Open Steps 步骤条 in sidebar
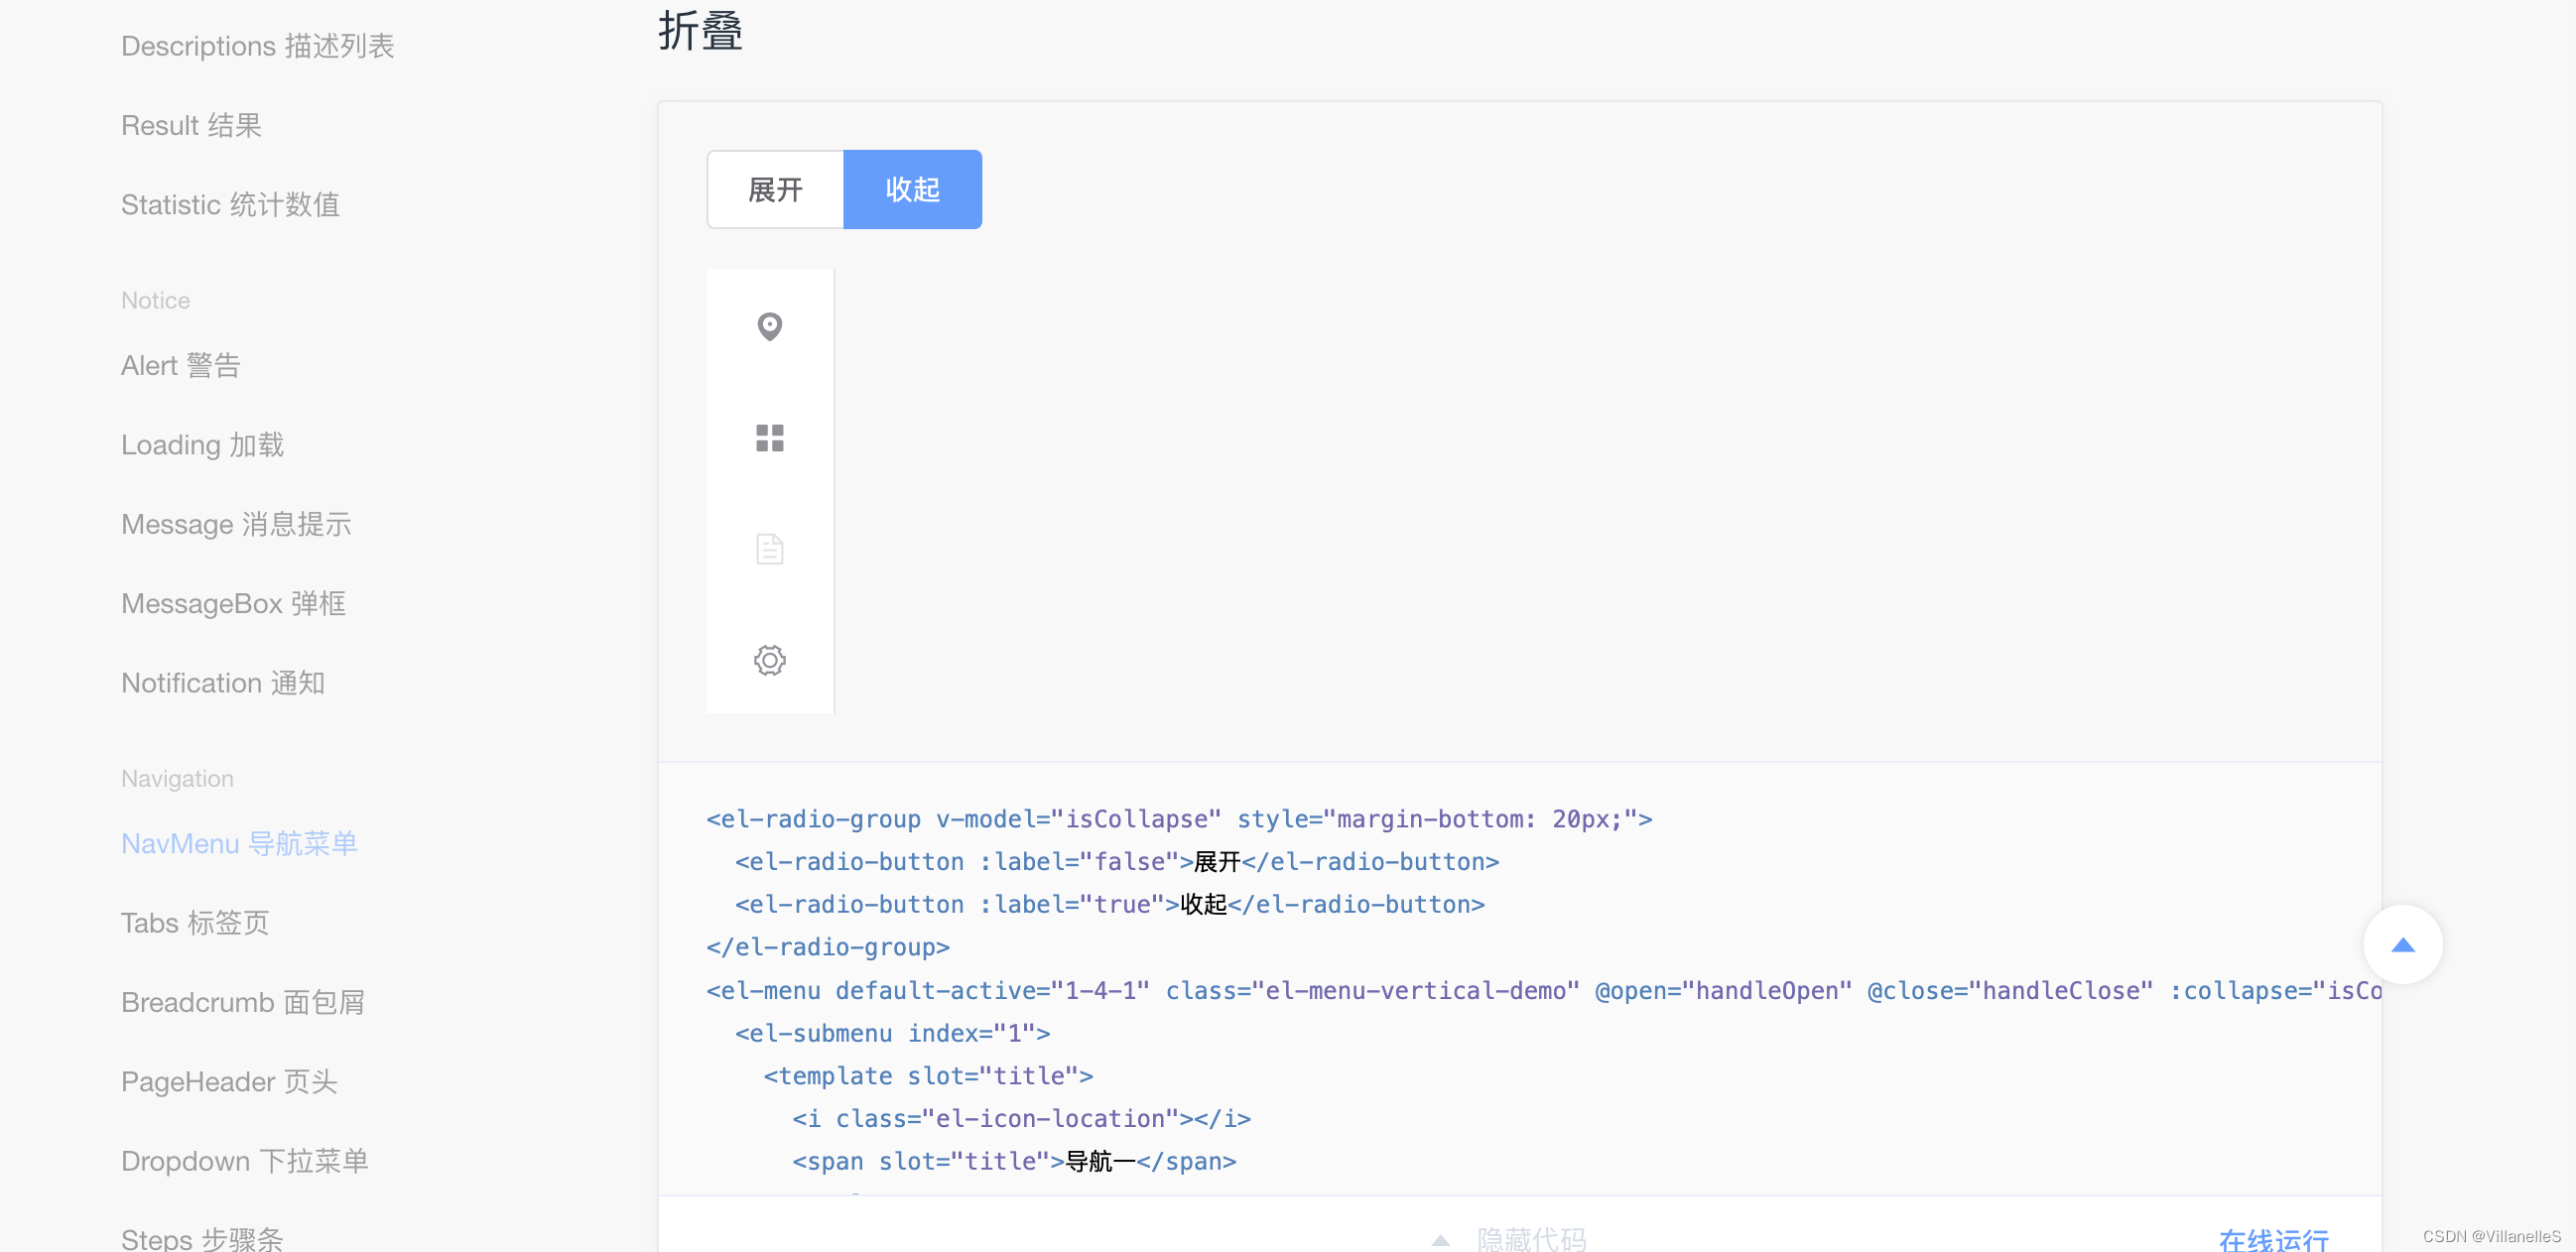The image size is (2576, 1252). (202, 1240)
